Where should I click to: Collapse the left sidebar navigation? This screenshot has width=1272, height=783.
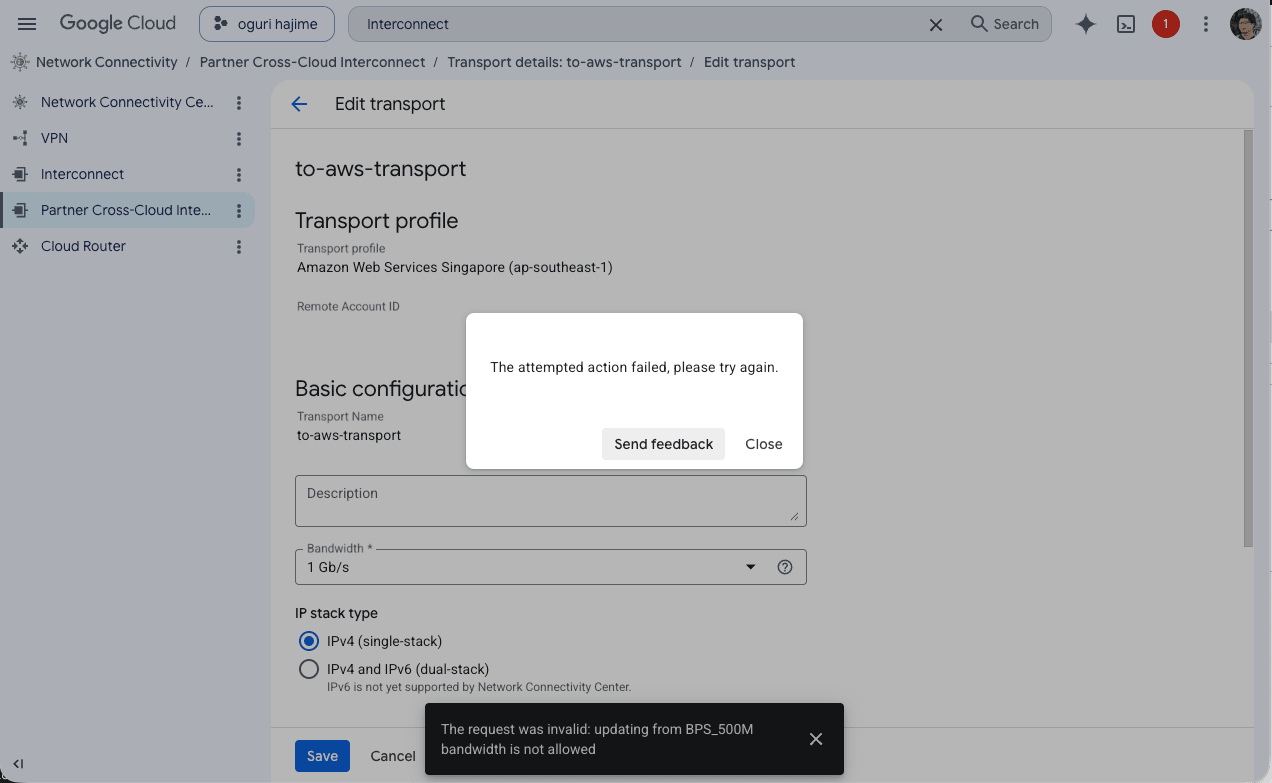(x=18, y=764)
